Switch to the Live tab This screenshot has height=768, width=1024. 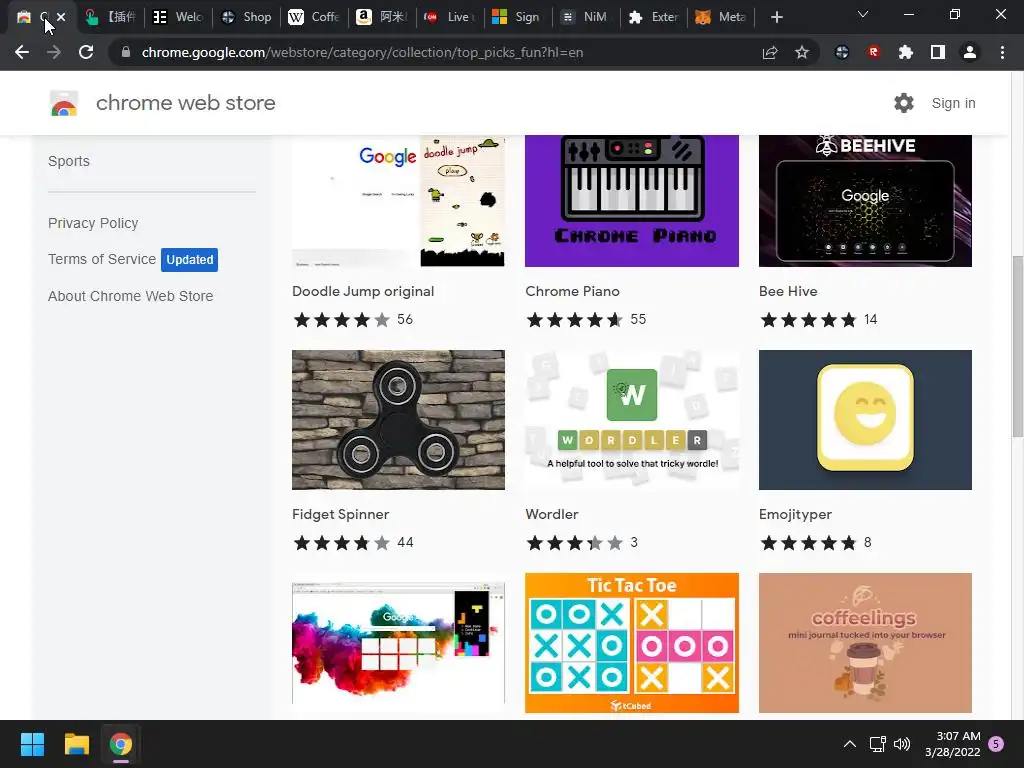(449, 17)
